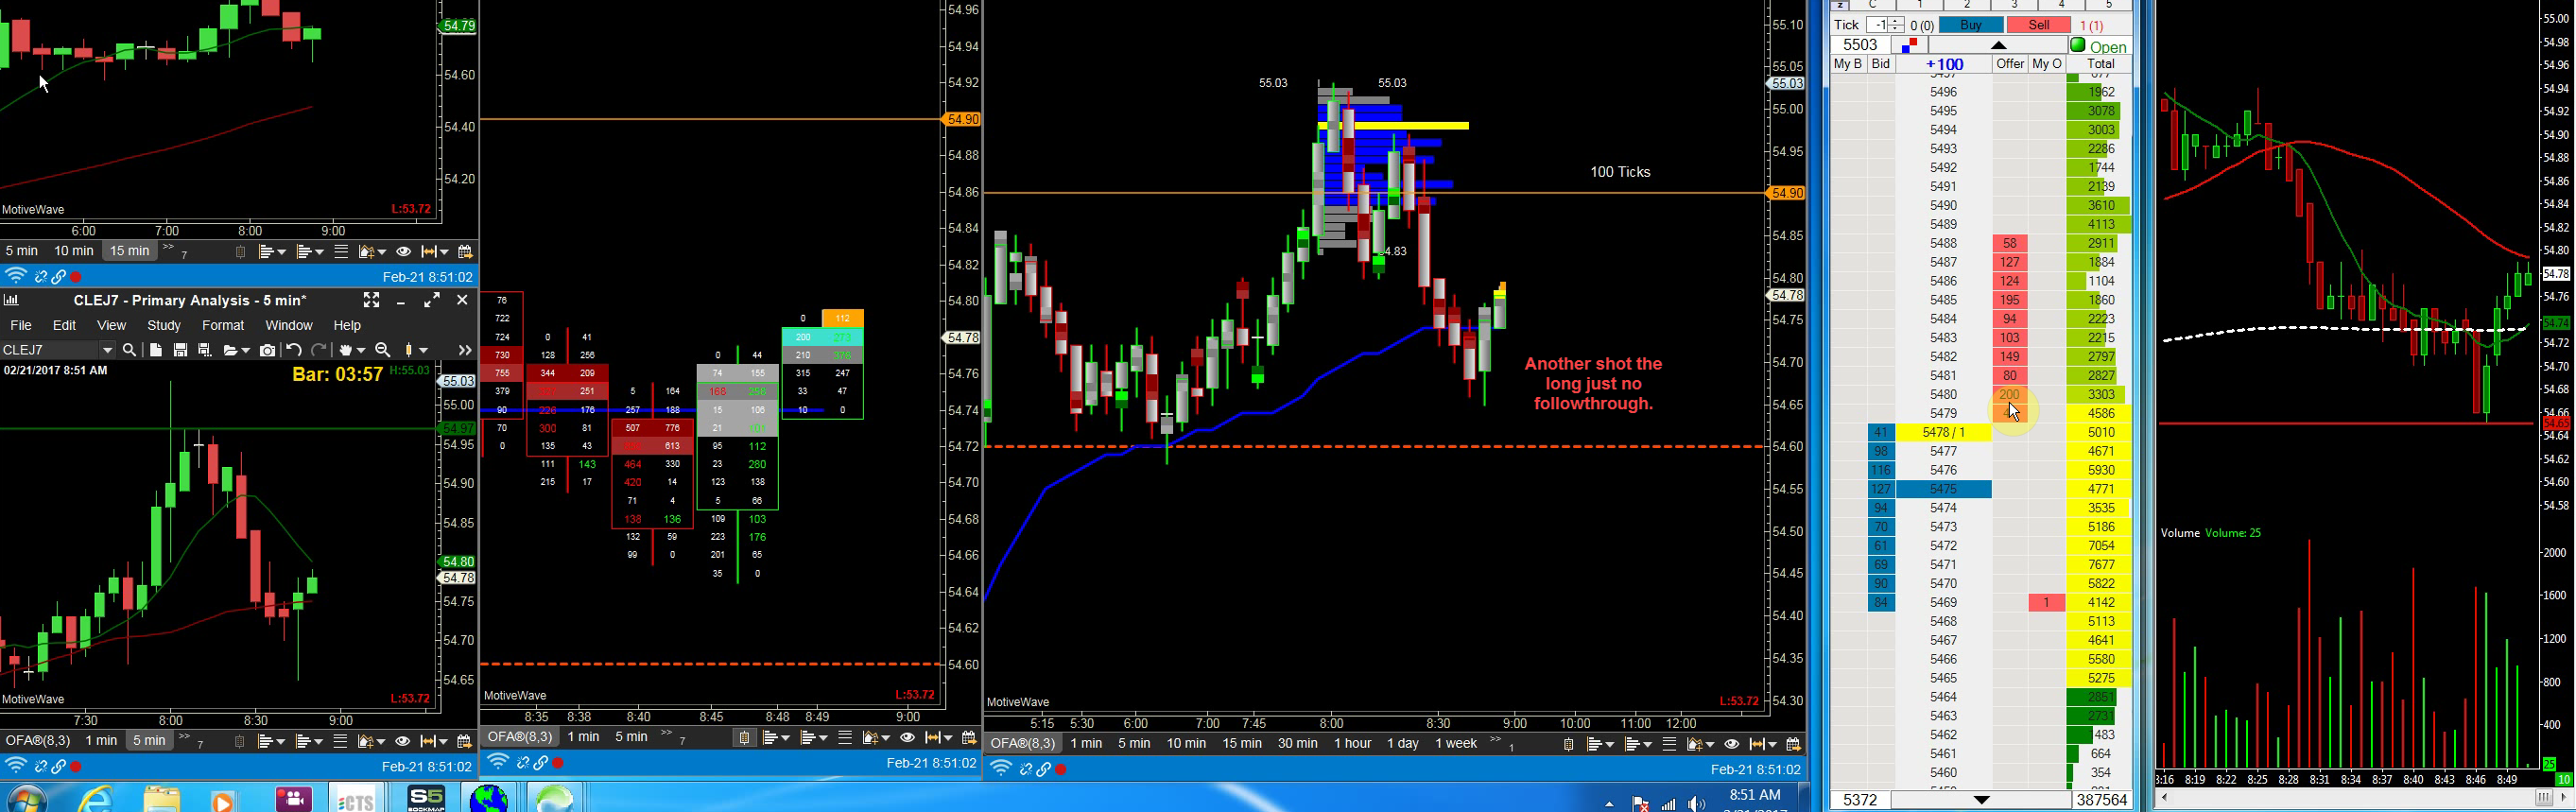The height and width of the screenshot is (812, 2576).
Task: Click the 5475 price row in the ladder
Action: [x=1944, y=489]
